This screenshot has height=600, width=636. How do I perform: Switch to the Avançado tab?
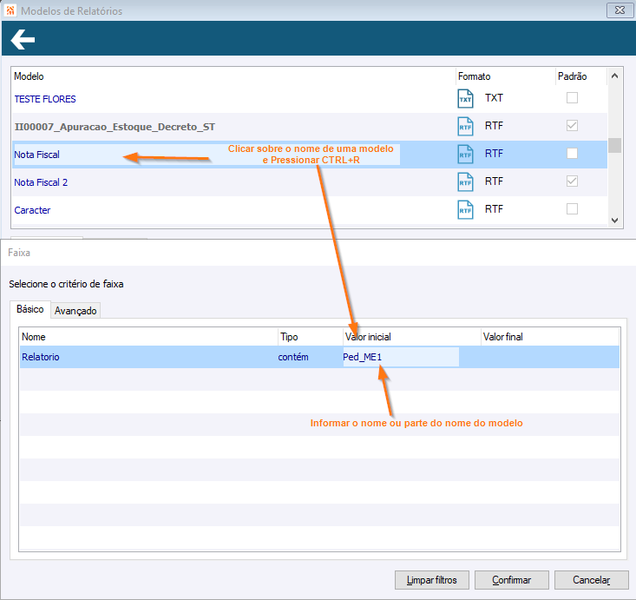75,311
